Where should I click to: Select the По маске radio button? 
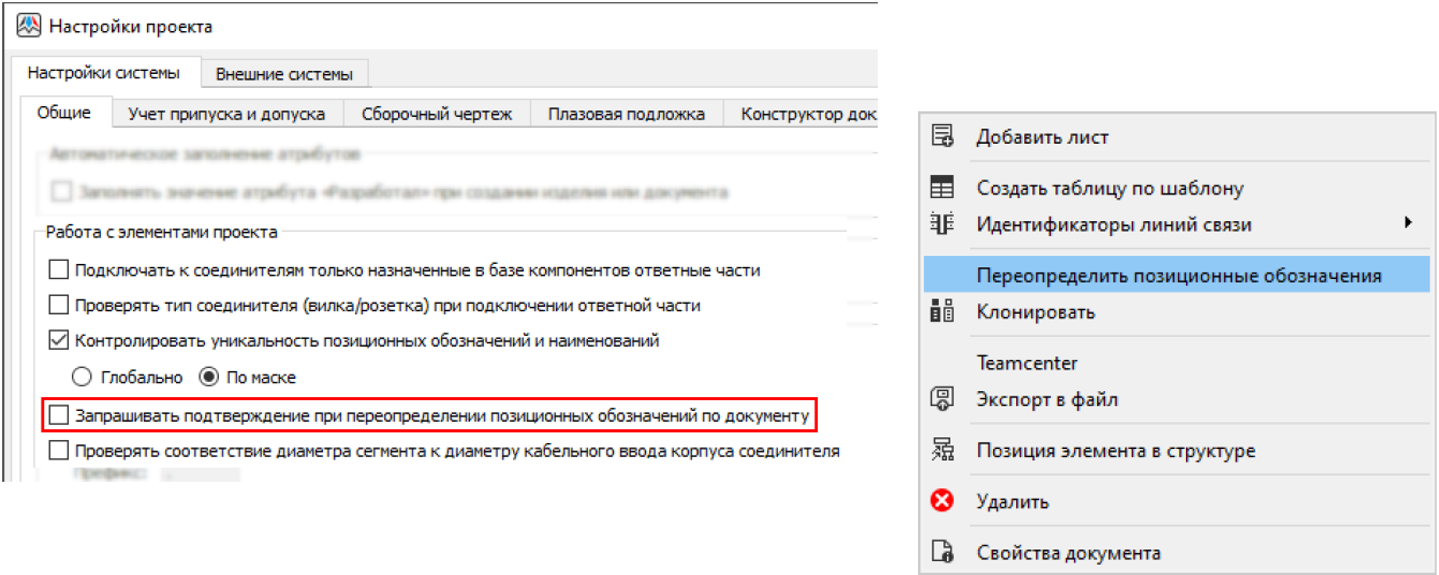tap(209, 377)
